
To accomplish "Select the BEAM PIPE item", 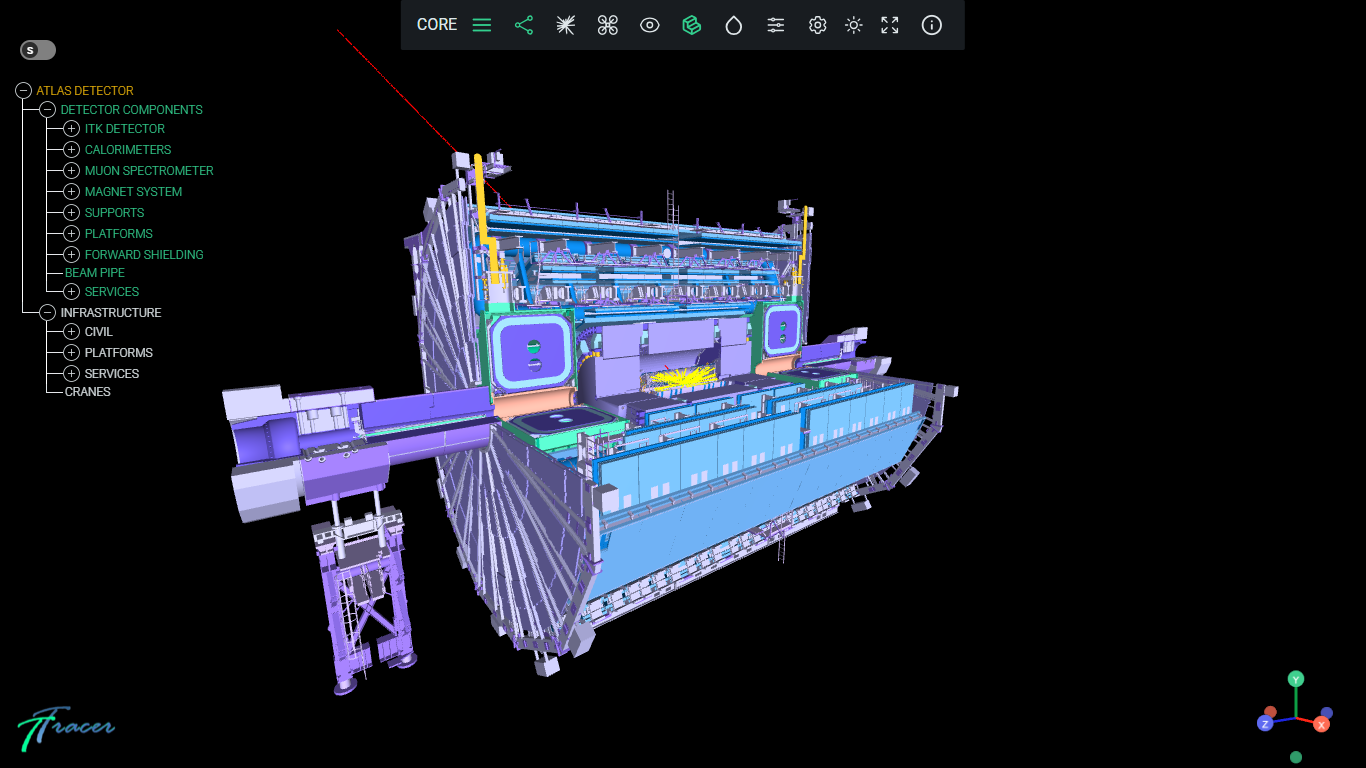I will [x=95, y=273].
